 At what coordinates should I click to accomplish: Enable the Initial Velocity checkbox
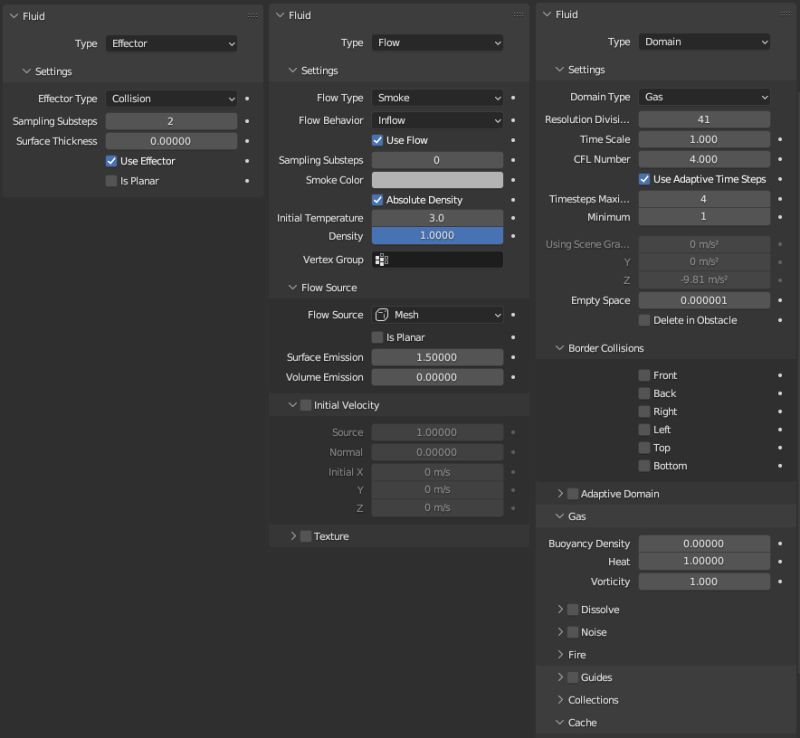click(x=306, y=405)
